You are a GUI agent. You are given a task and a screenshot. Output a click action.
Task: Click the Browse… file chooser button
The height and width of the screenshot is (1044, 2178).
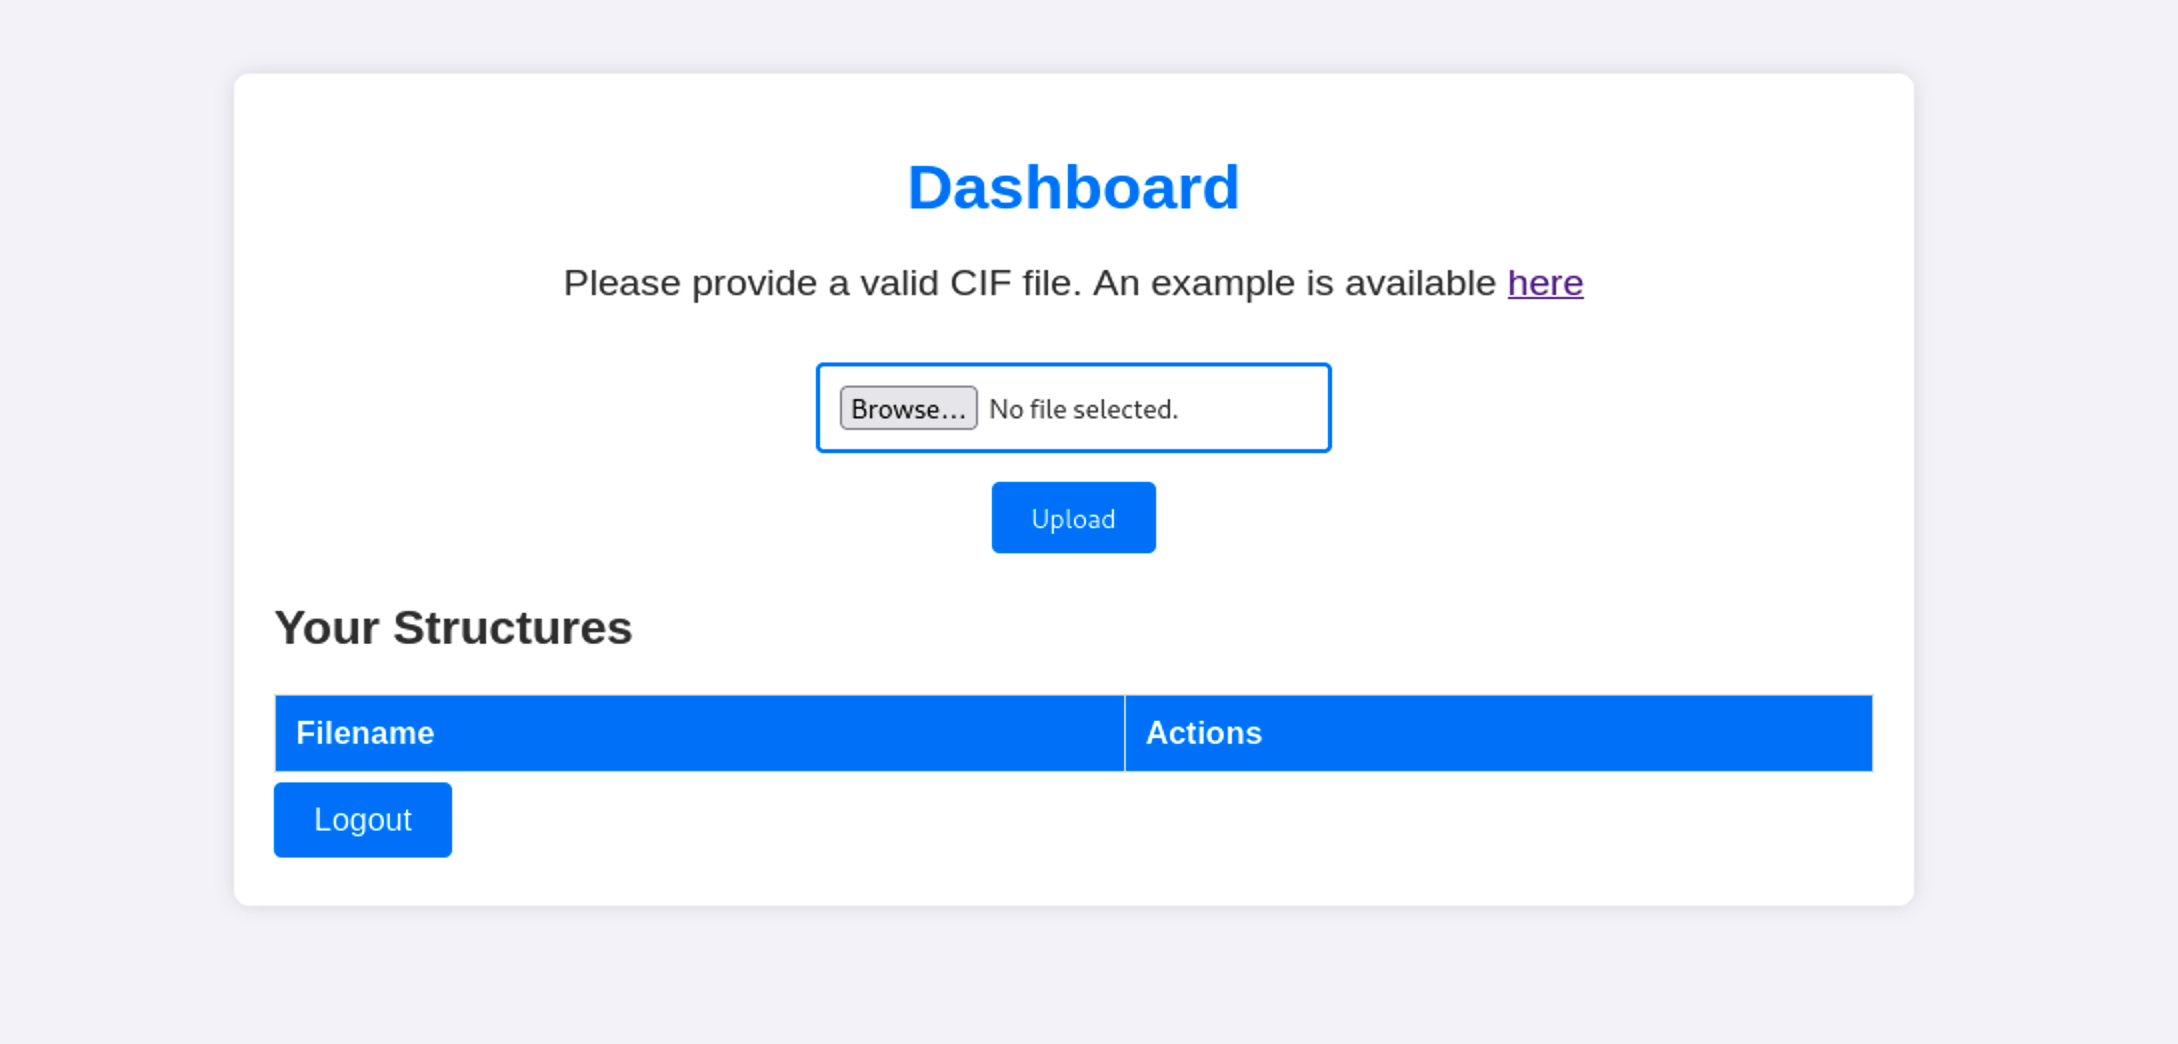[908, 408]
